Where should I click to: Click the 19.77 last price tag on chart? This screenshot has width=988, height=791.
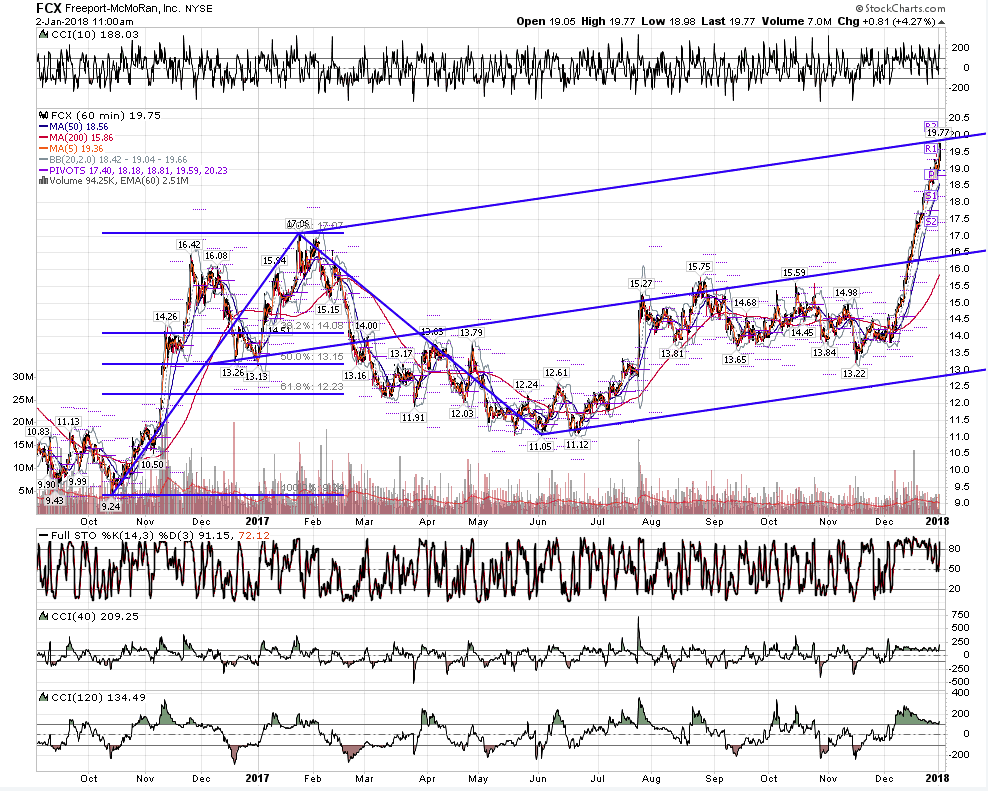(x=938, y=132)
